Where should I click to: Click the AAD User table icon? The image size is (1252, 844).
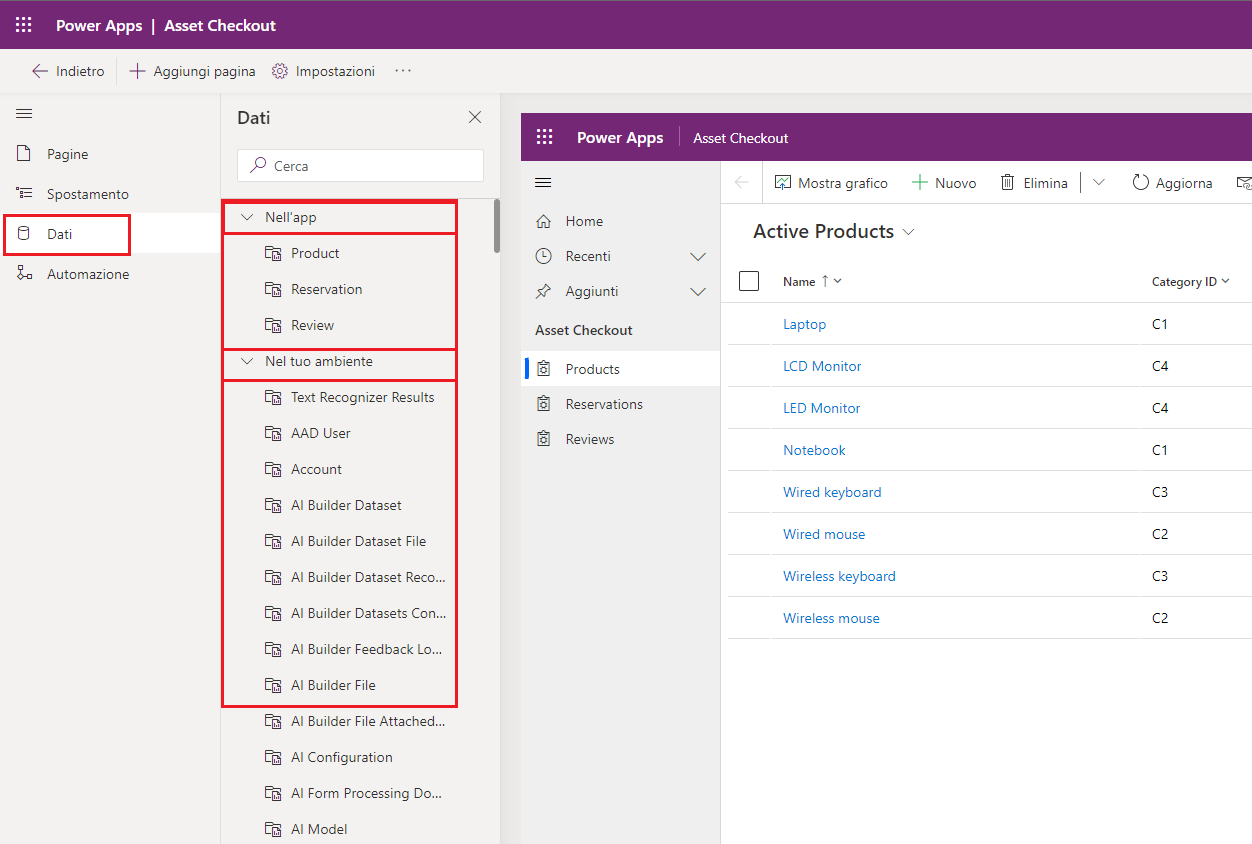click(273, 433)
